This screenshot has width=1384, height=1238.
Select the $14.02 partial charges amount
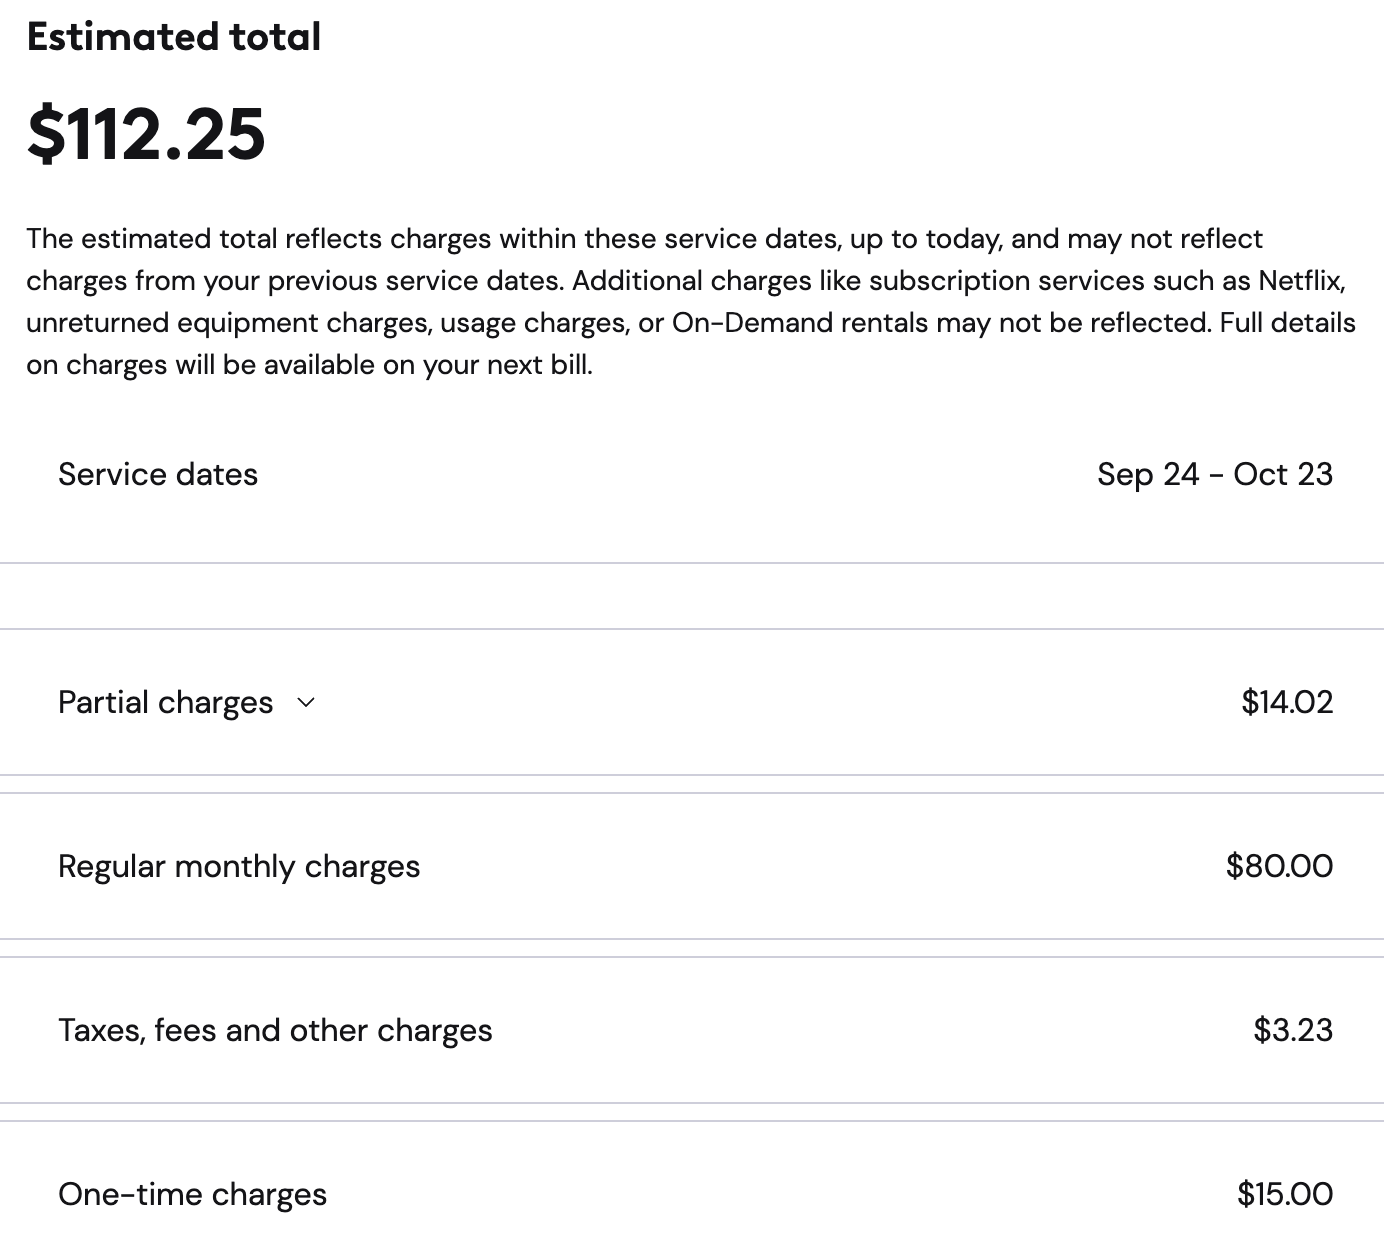1287,702
